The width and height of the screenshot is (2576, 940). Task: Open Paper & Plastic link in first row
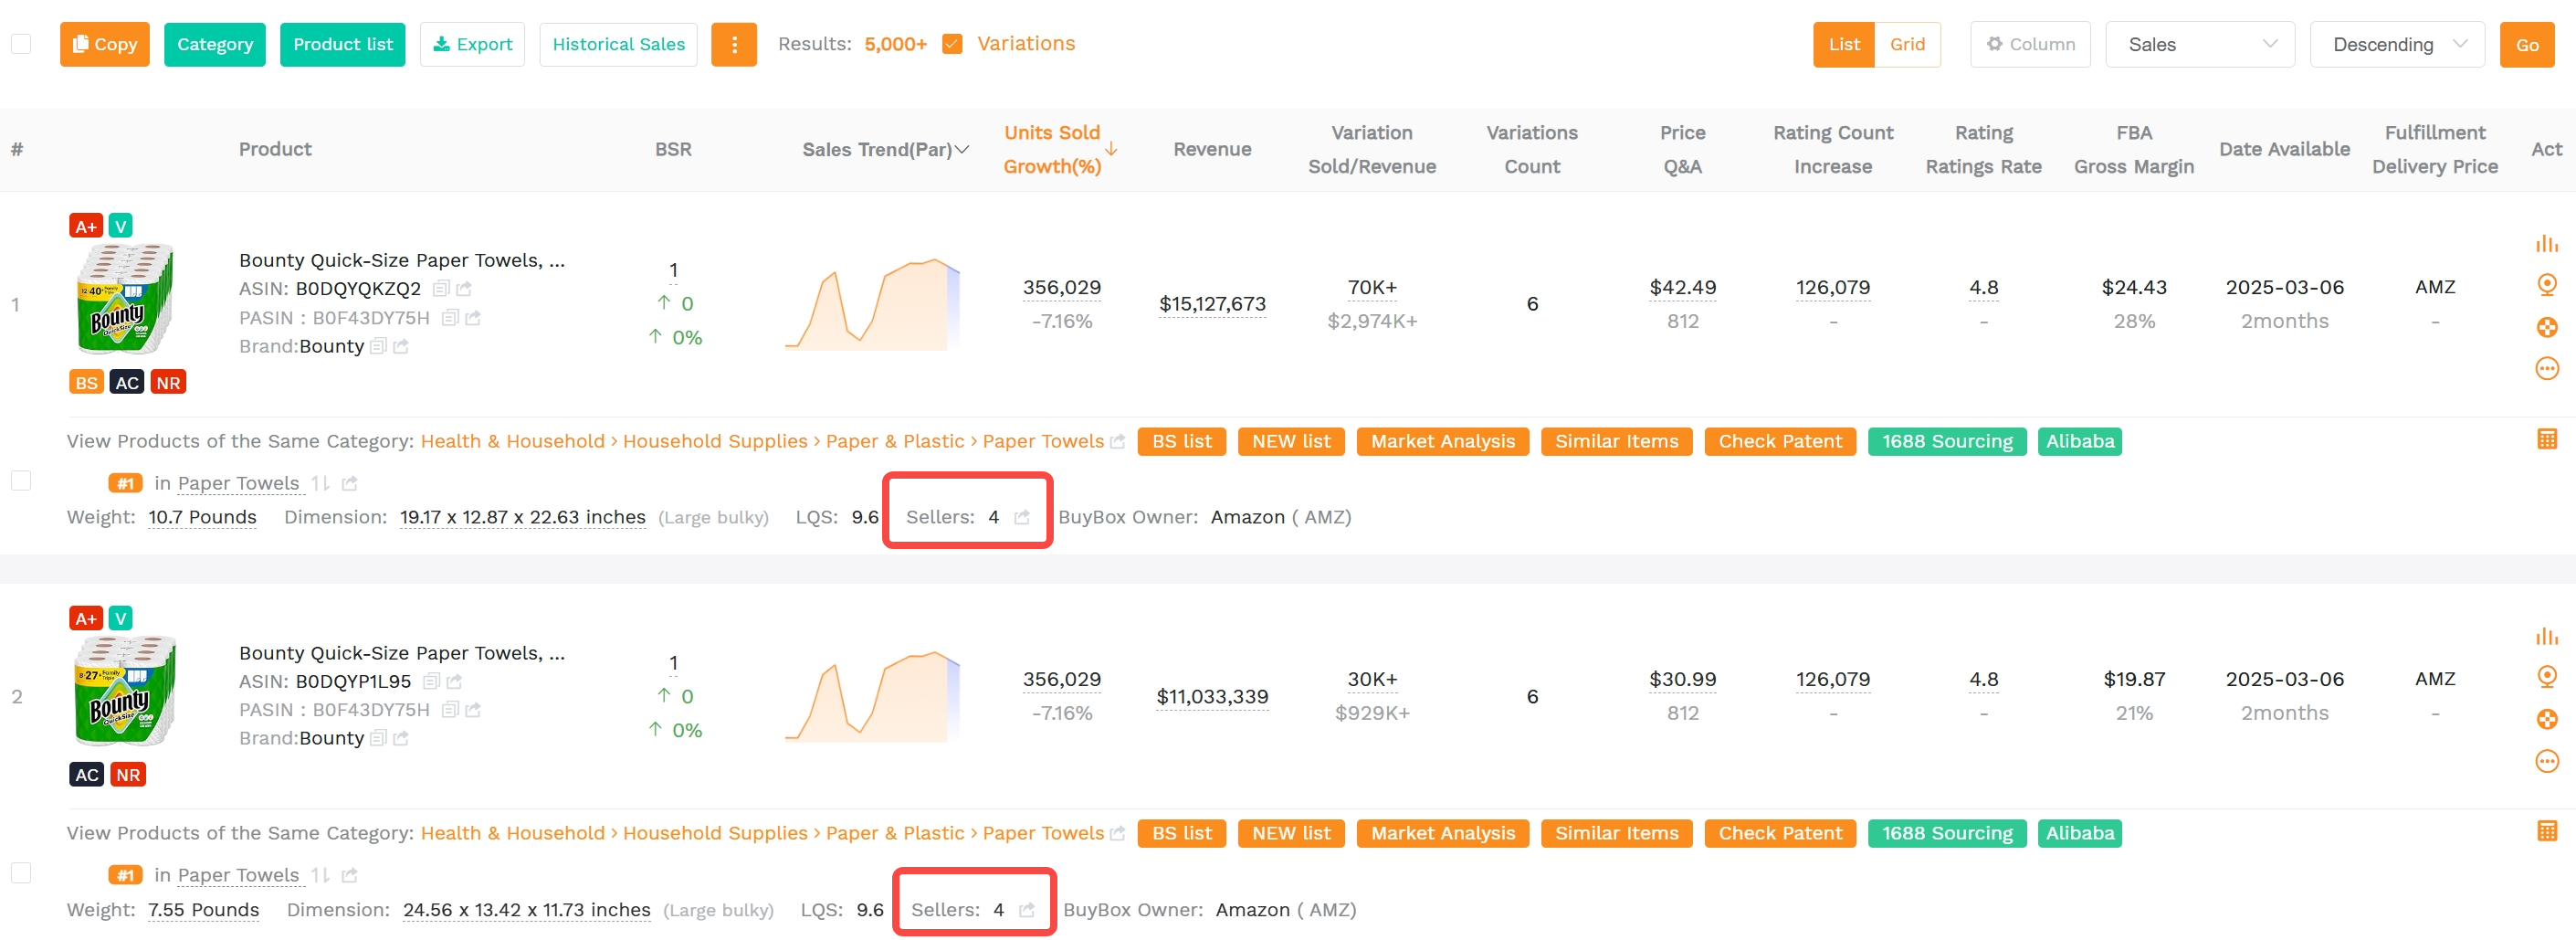click(894, 441)
